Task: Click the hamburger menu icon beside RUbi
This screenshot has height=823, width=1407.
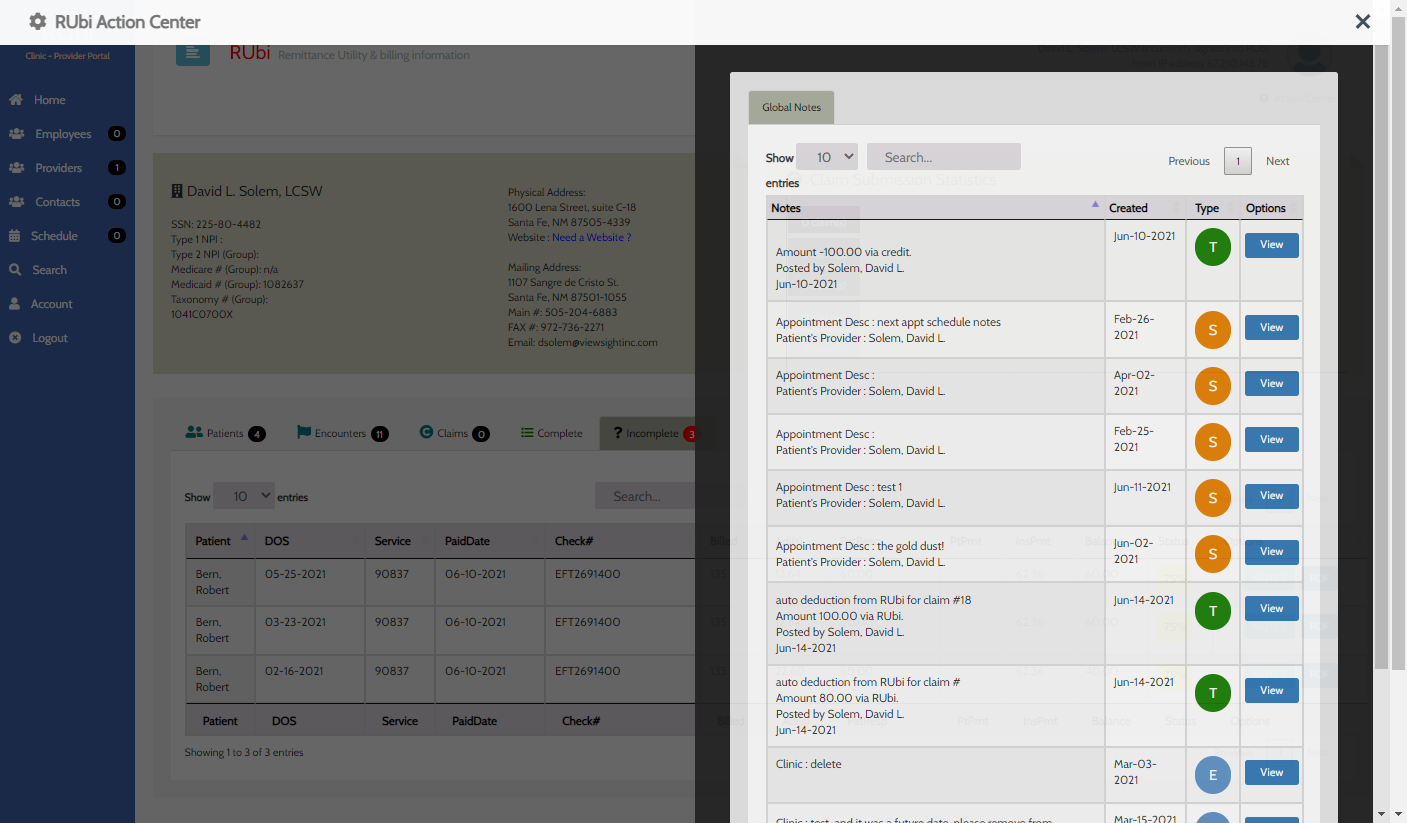Action: point(193,54)
